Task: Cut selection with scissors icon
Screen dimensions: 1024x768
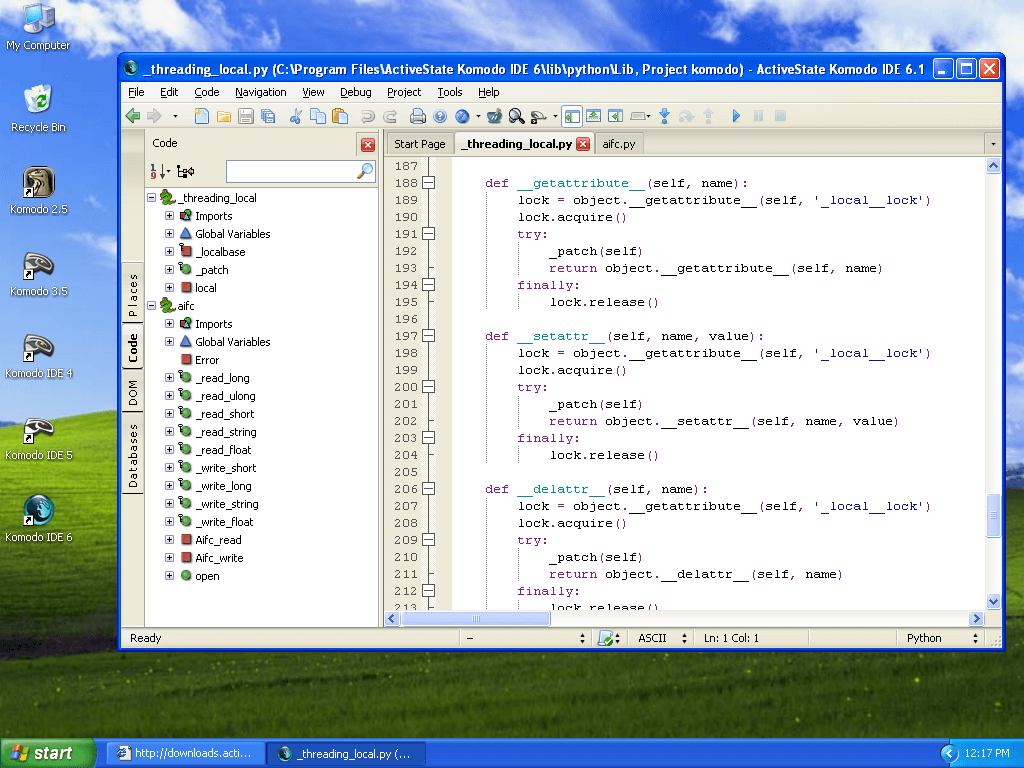Action: pos(296,116)
